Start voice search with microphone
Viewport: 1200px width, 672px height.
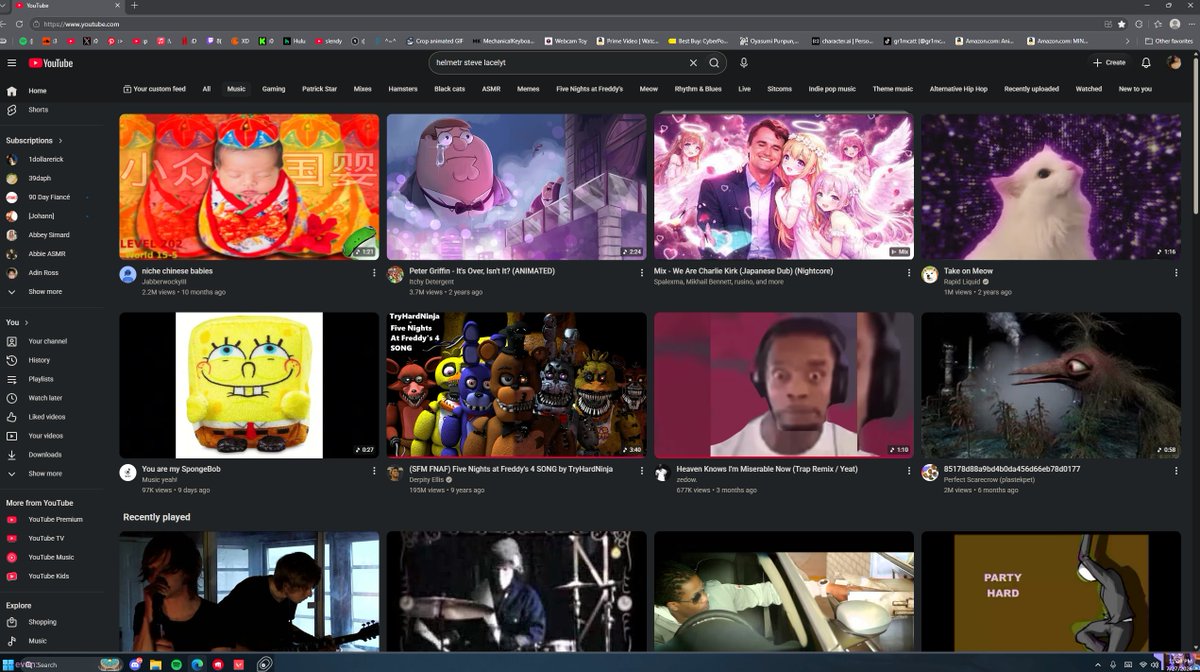pos(743,63)
